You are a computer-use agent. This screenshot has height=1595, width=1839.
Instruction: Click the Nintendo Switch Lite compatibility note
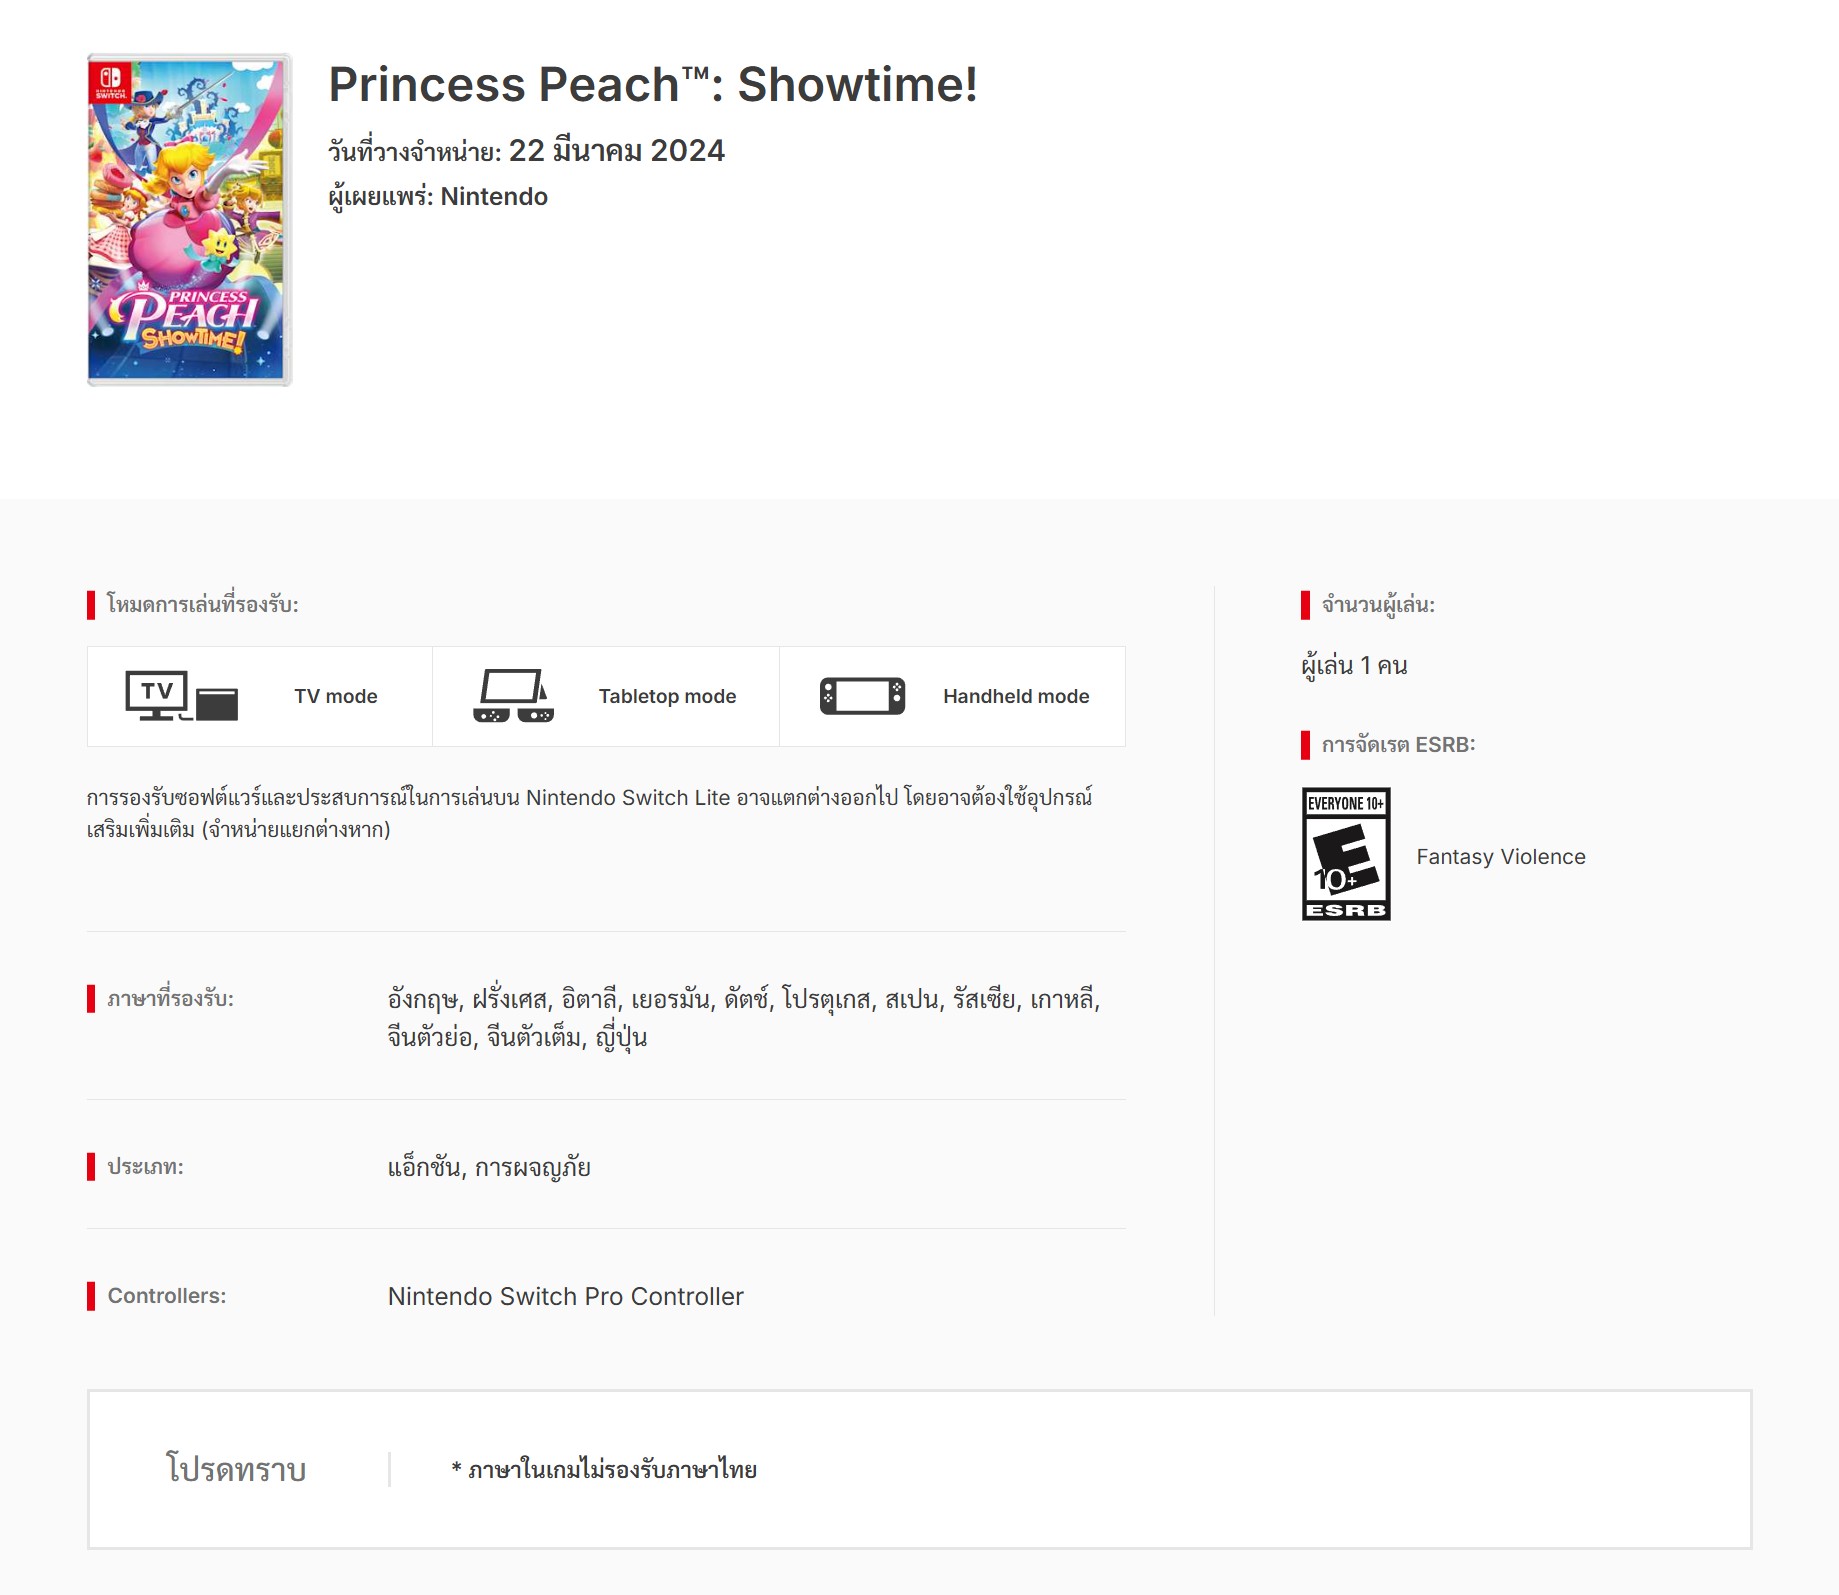(589, 813)
